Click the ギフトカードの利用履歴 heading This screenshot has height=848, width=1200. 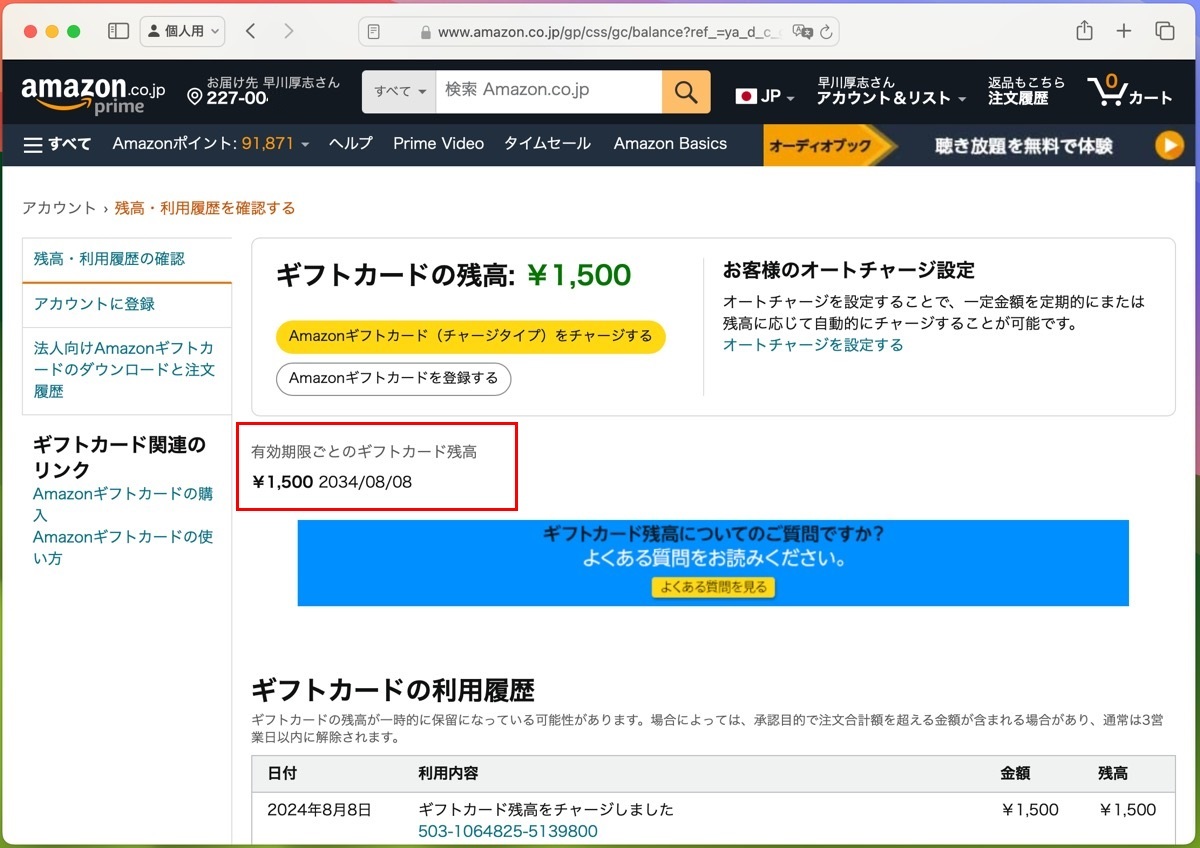tap(393, 690)
